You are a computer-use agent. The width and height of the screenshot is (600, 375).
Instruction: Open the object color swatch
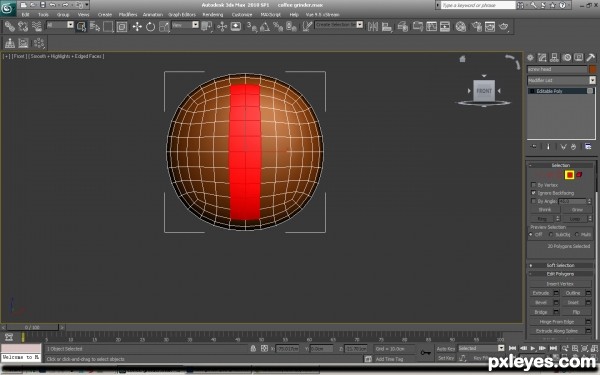[x=592, y=69]
